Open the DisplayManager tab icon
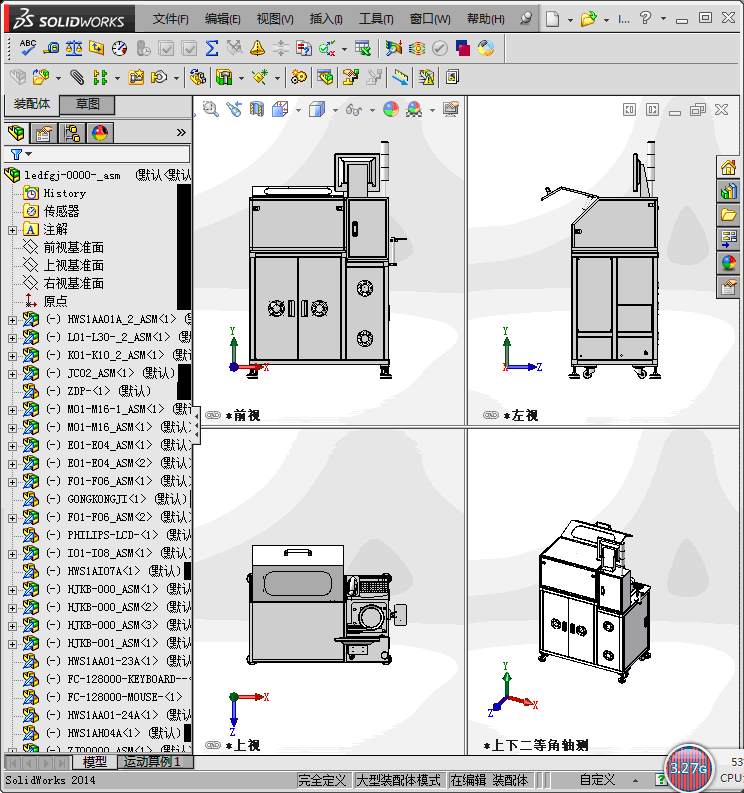 point(100,133)
